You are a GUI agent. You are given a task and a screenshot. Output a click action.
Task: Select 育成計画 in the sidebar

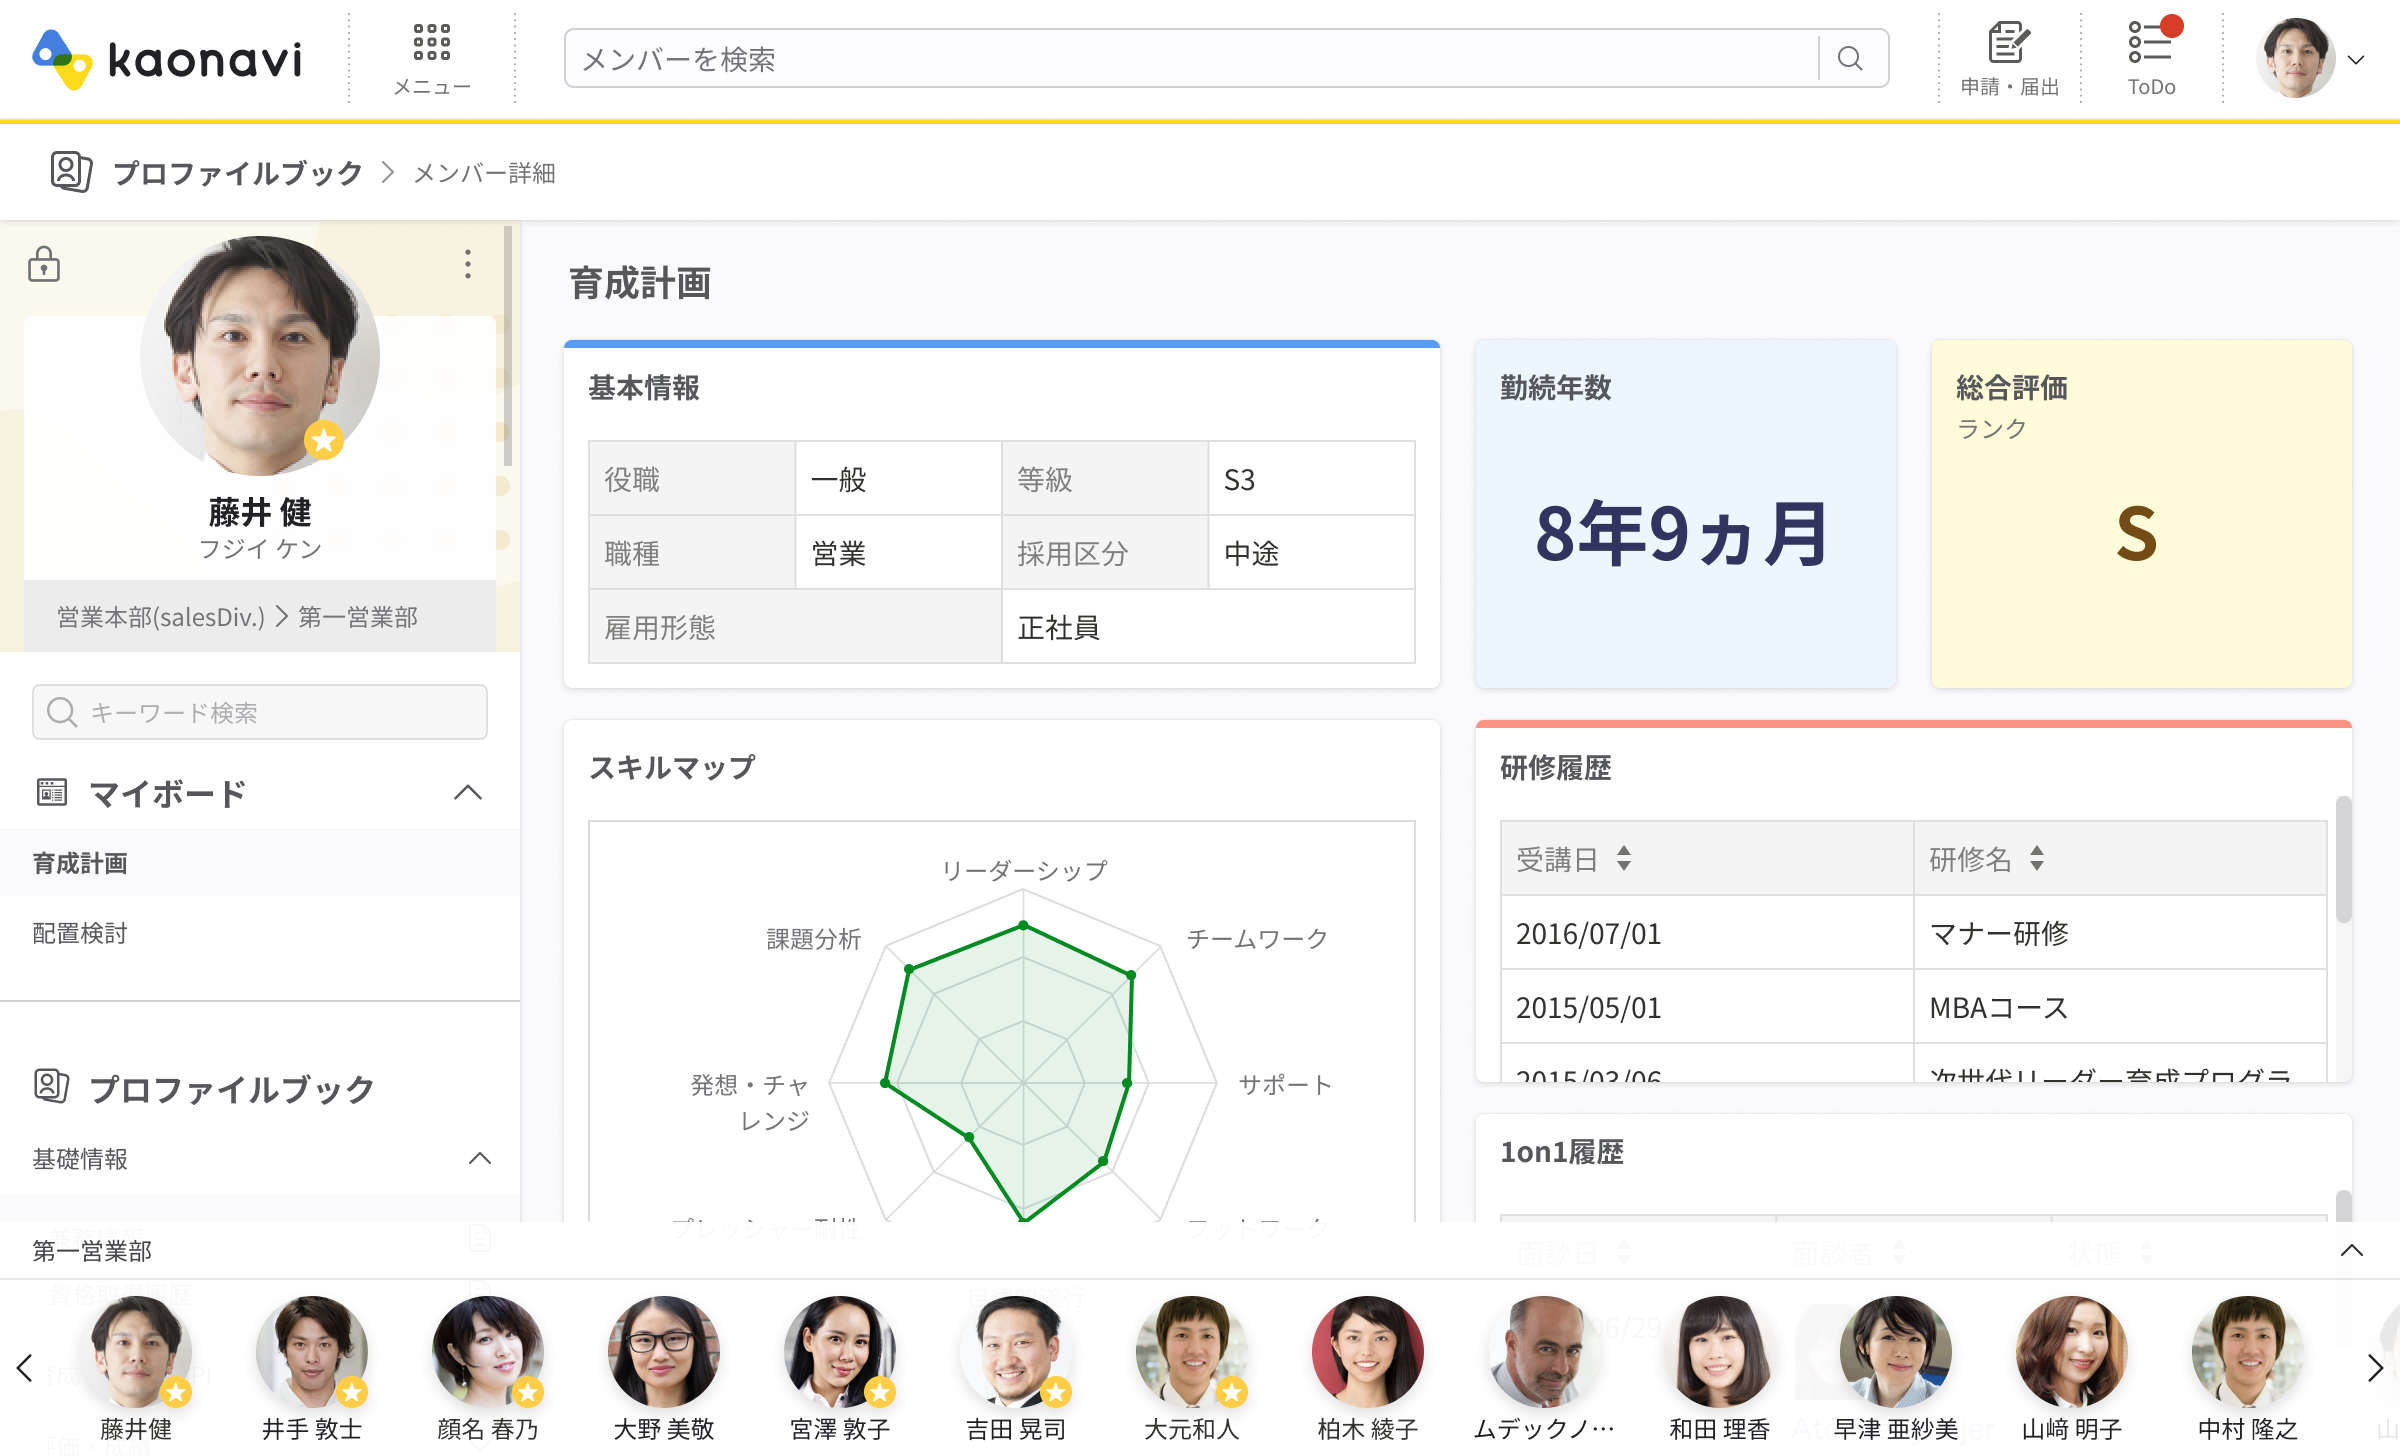pos(80,863)
